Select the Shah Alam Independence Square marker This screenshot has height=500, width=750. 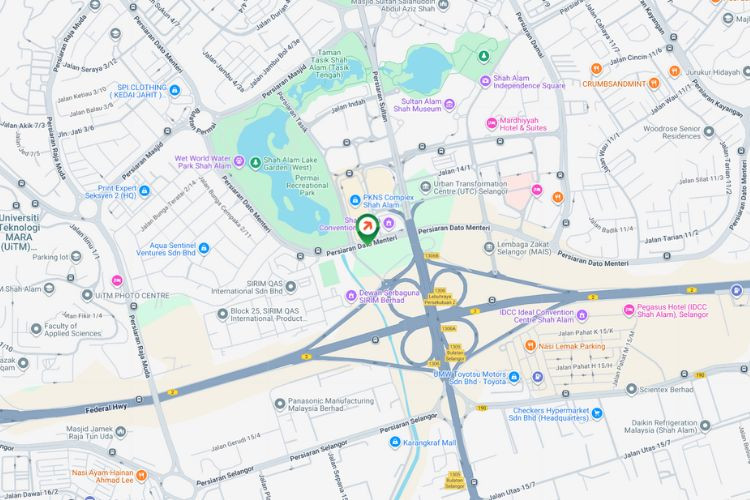pos(485,81)
